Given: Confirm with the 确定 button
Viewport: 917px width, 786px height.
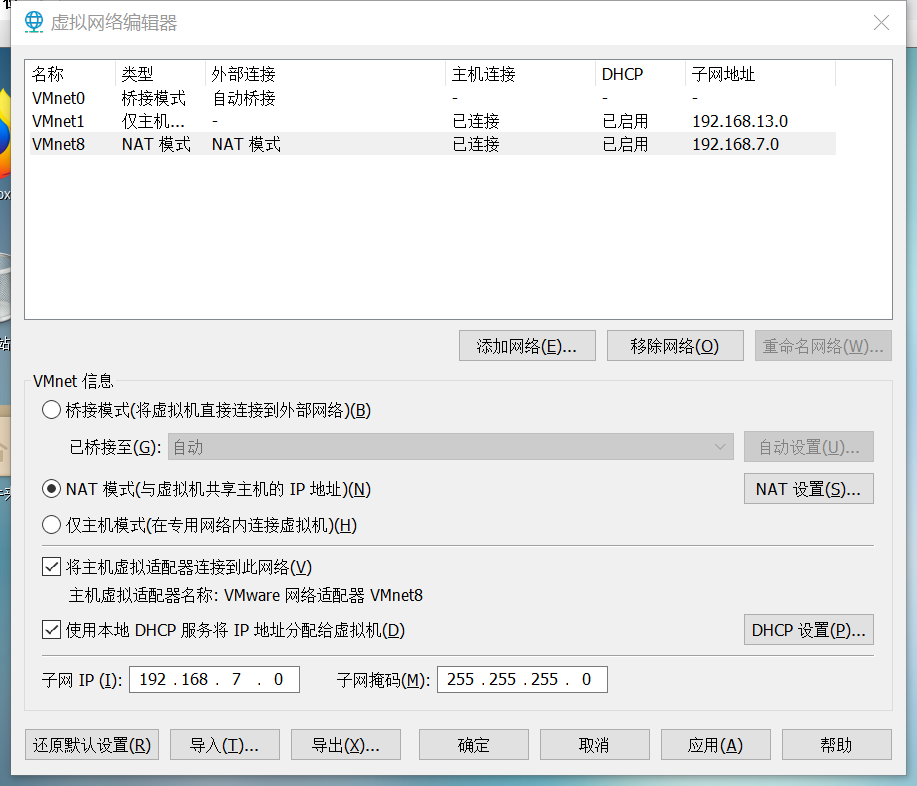Looking at the screenshot, I should point(474,745).
